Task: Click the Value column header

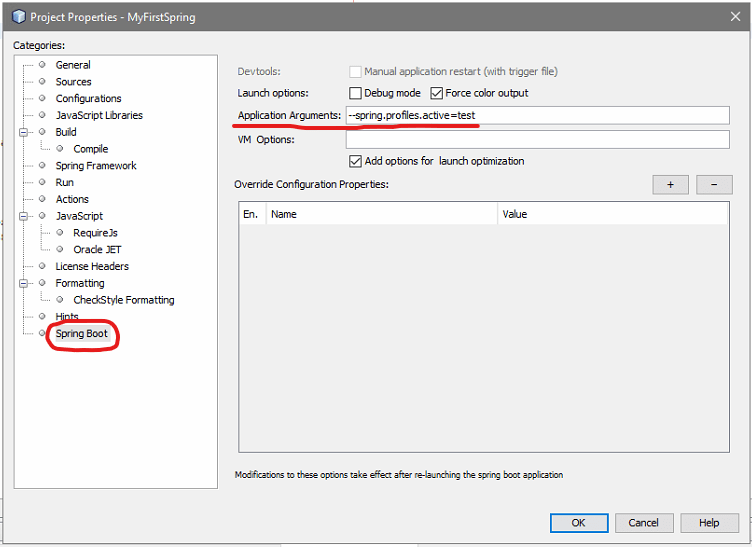Action: tap(612, 214)
